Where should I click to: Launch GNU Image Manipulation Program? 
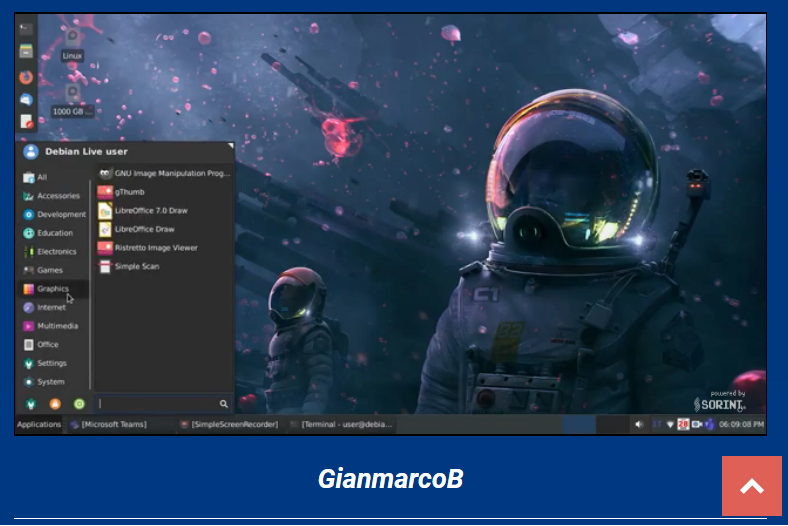(x=164, y=173)
